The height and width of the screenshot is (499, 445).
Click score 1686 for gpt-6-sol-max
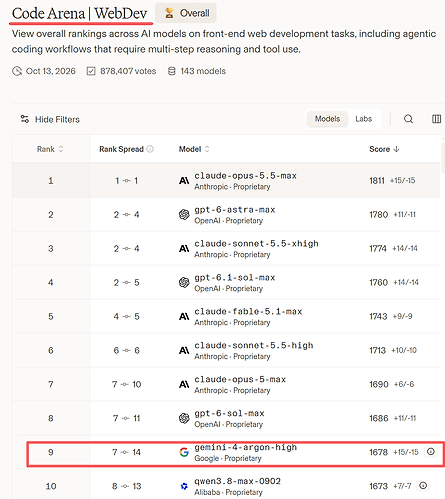pos(379,418)
